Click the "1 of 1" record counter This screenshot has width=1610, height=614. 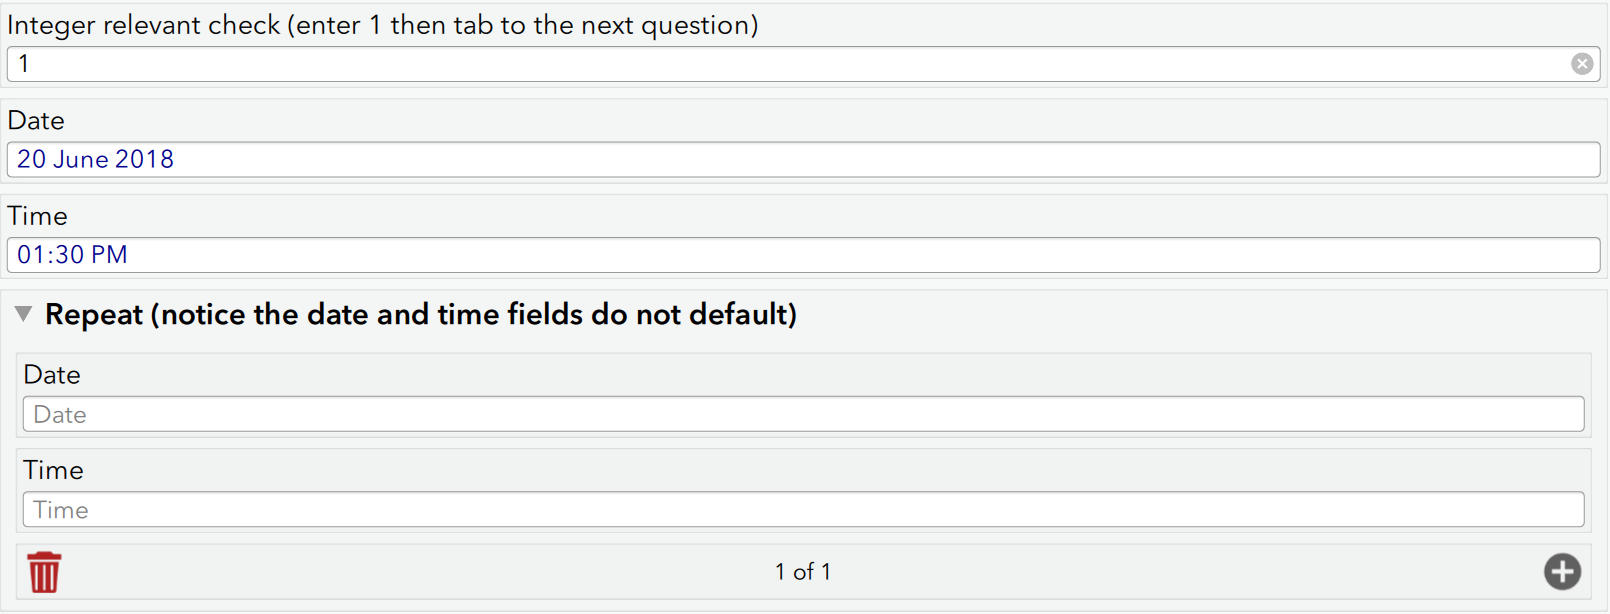[803, 572]
